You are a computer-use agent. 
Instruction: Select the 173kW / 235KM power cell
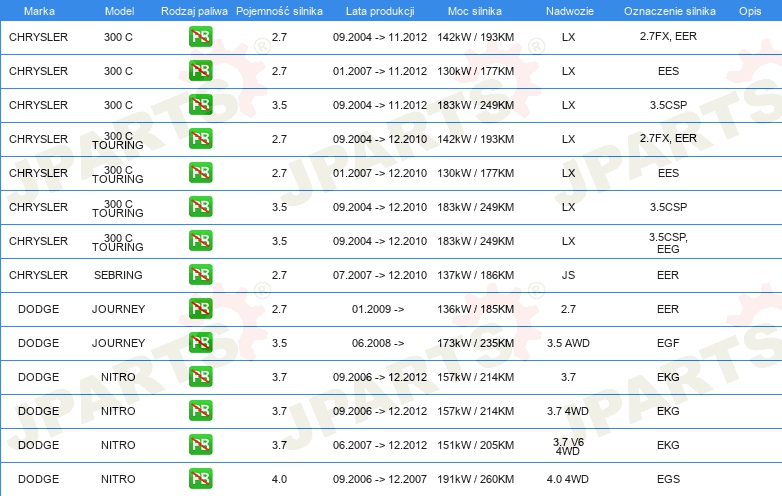click(476, 343)
